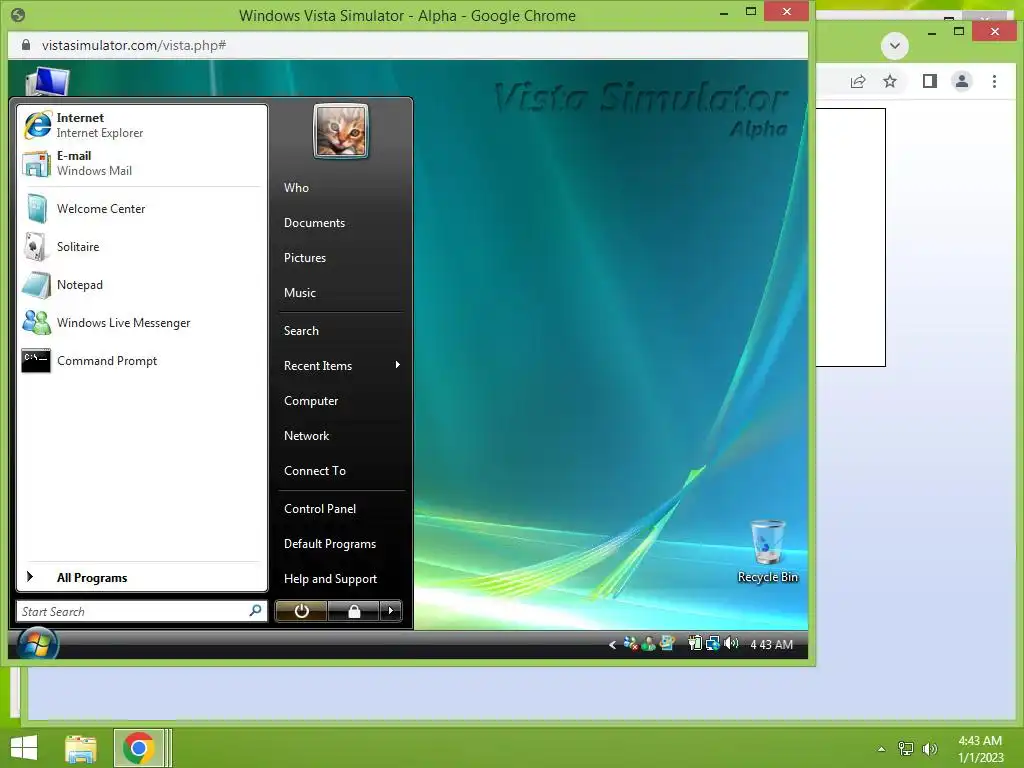Click the Windows tray network icon

pos(905,749)
